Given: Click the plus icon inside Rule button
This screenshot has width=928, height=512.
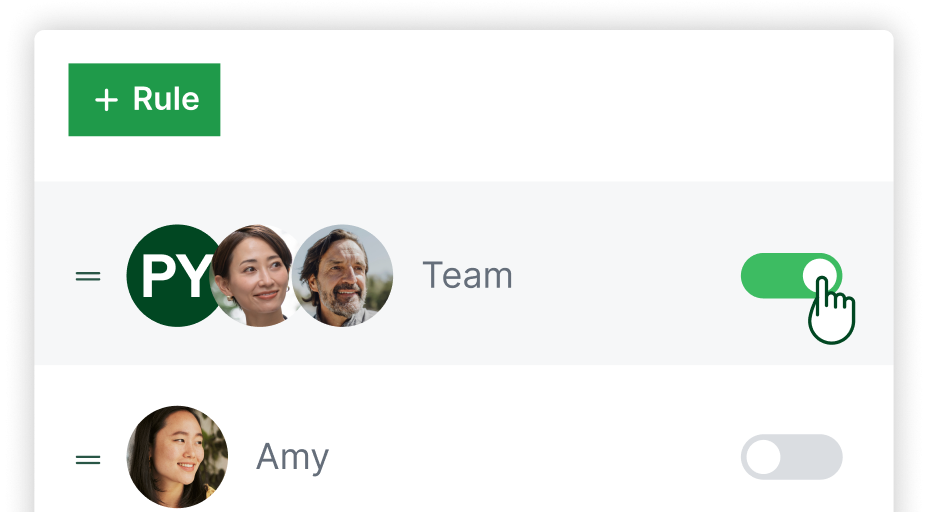Looking at the screenshot, I should [107, 100].
